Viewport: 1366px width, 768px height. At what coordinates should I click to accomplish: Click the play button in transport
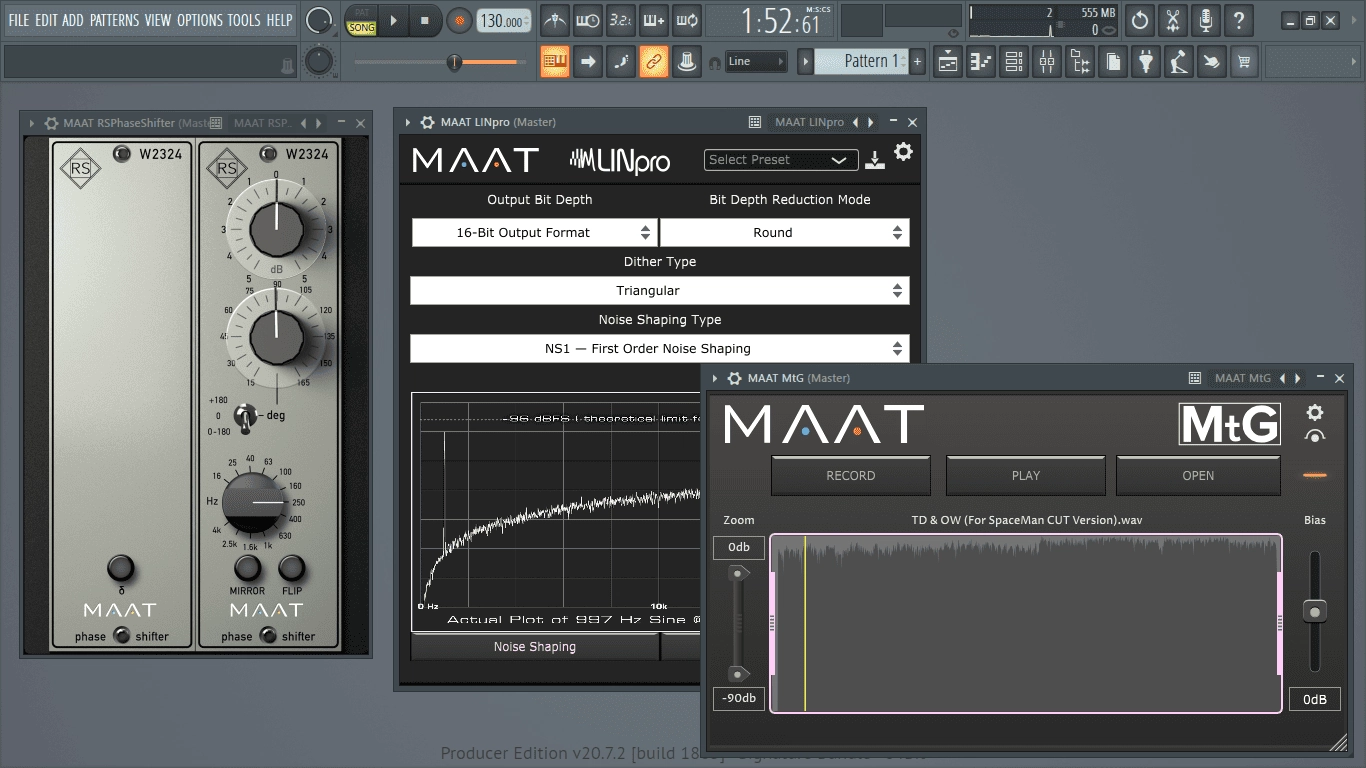[393, 20]
